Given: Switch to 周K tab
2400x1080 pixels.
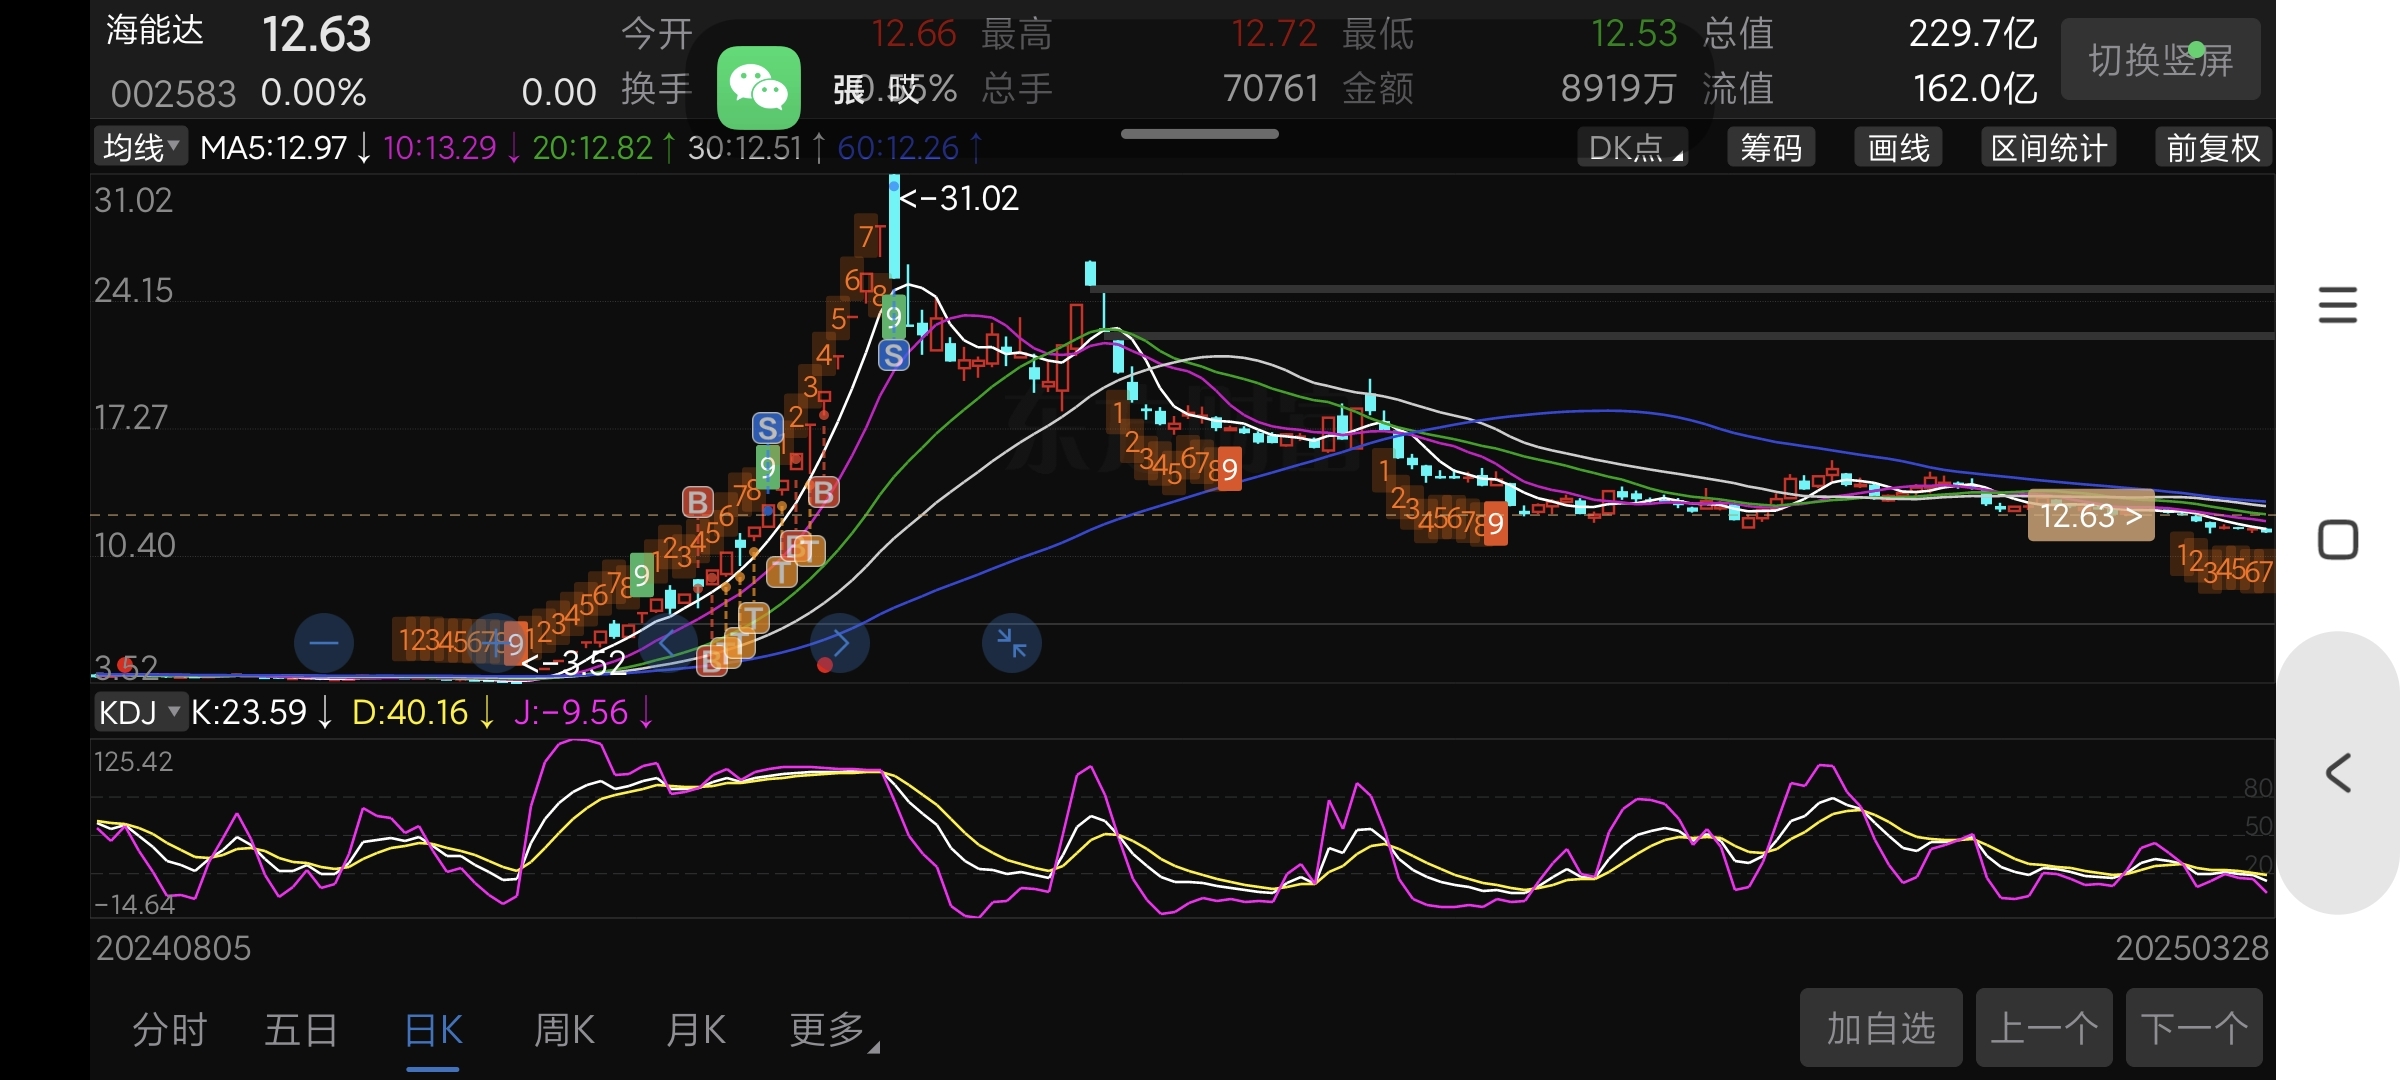Looking at the screenshot, I should pos(564,1029).
